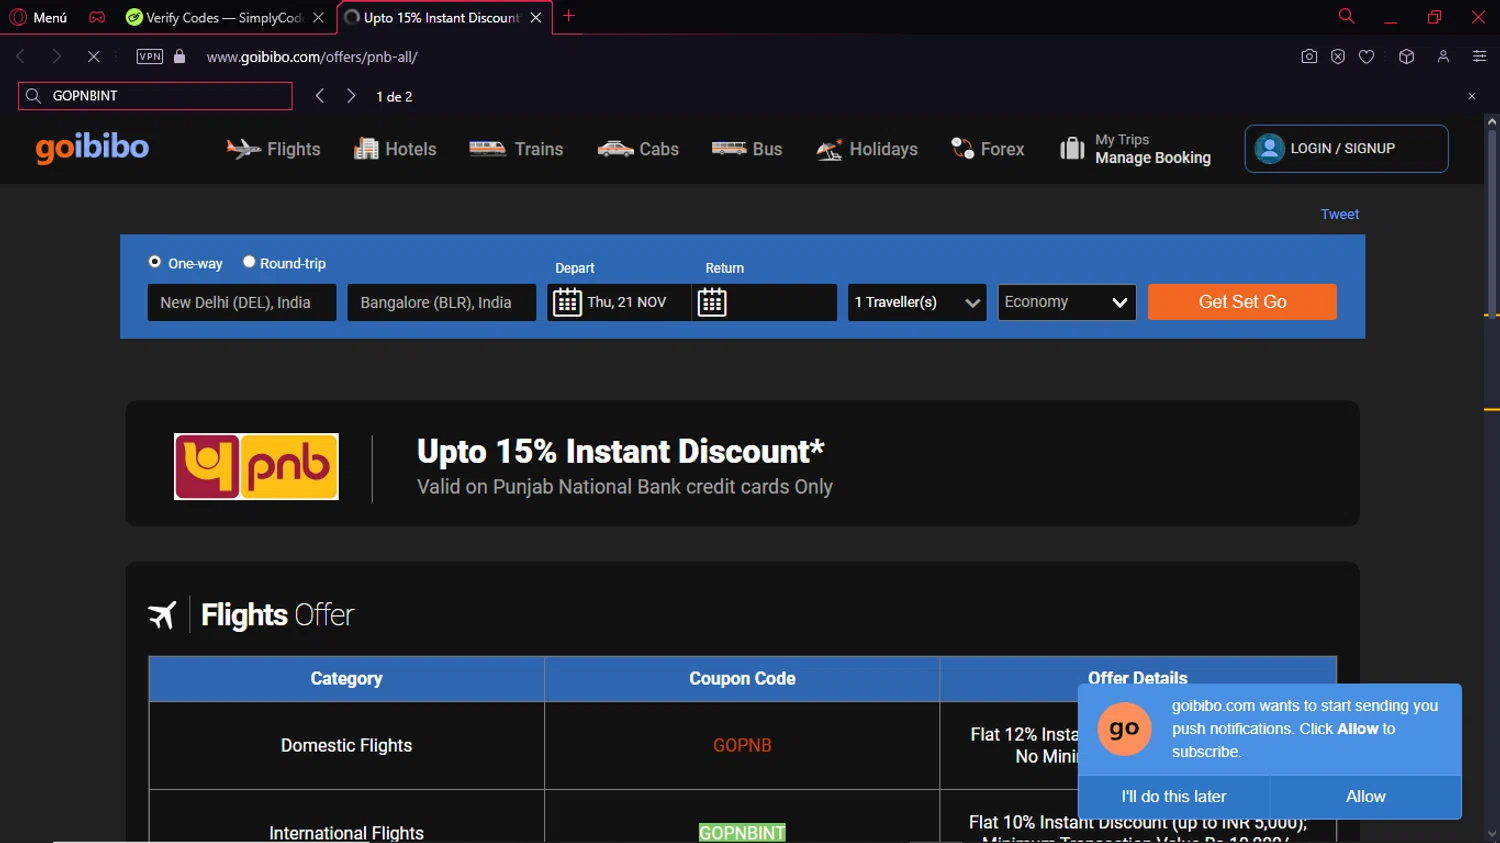Click the highlighted GOPNBINT coupon code
1500x843 pixels.
[742, 833]
